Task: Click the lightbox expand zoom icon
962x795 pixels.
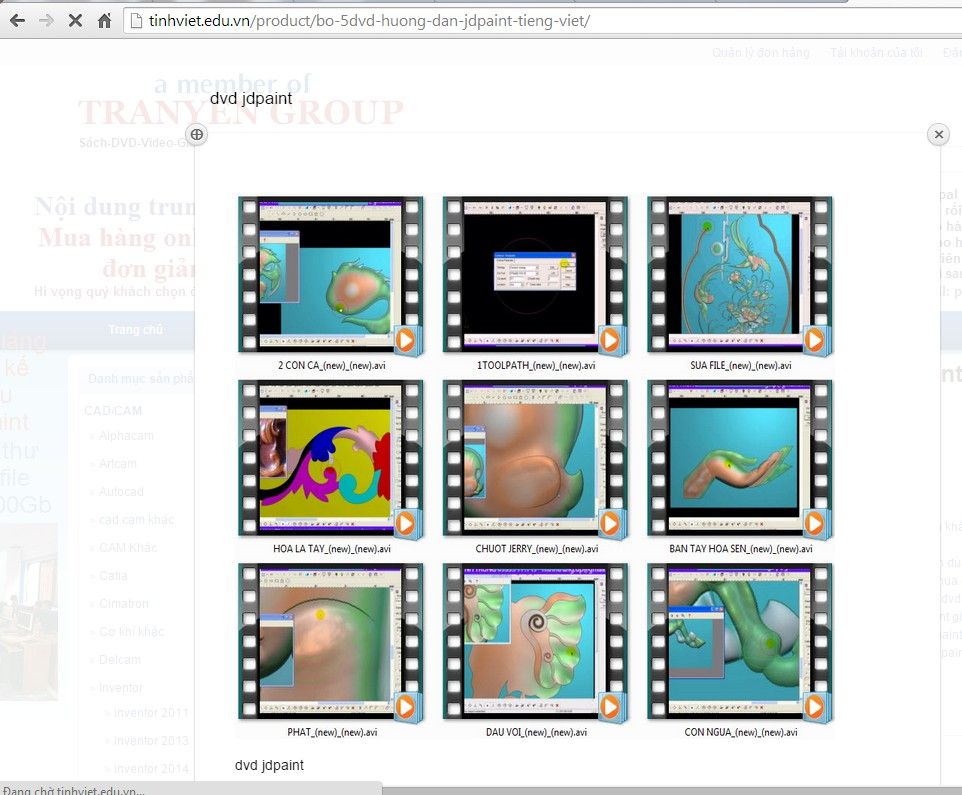Action: [196, 134]
